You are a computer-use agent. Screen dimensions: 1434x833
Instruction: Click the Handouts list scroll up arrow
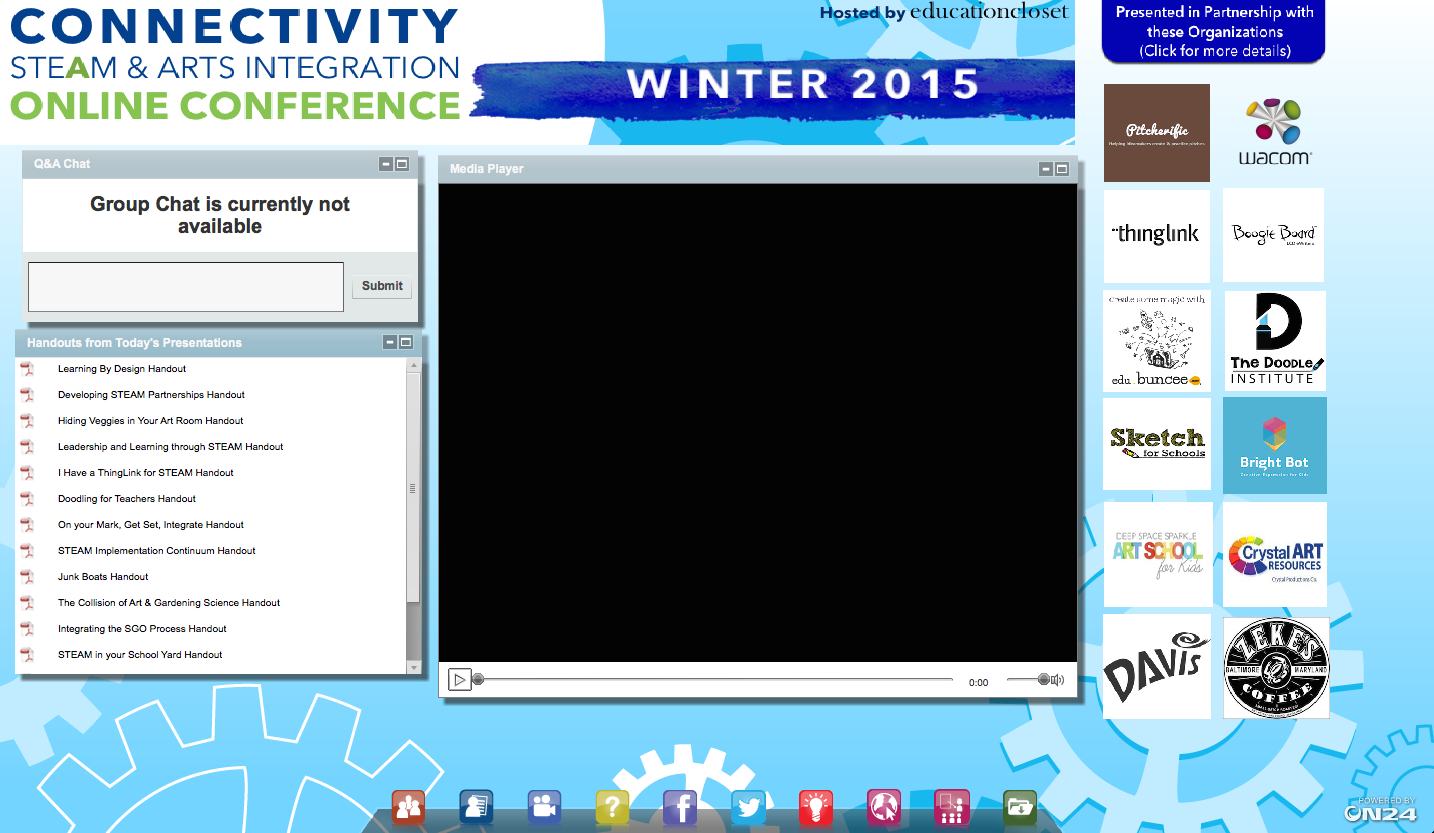414,366
